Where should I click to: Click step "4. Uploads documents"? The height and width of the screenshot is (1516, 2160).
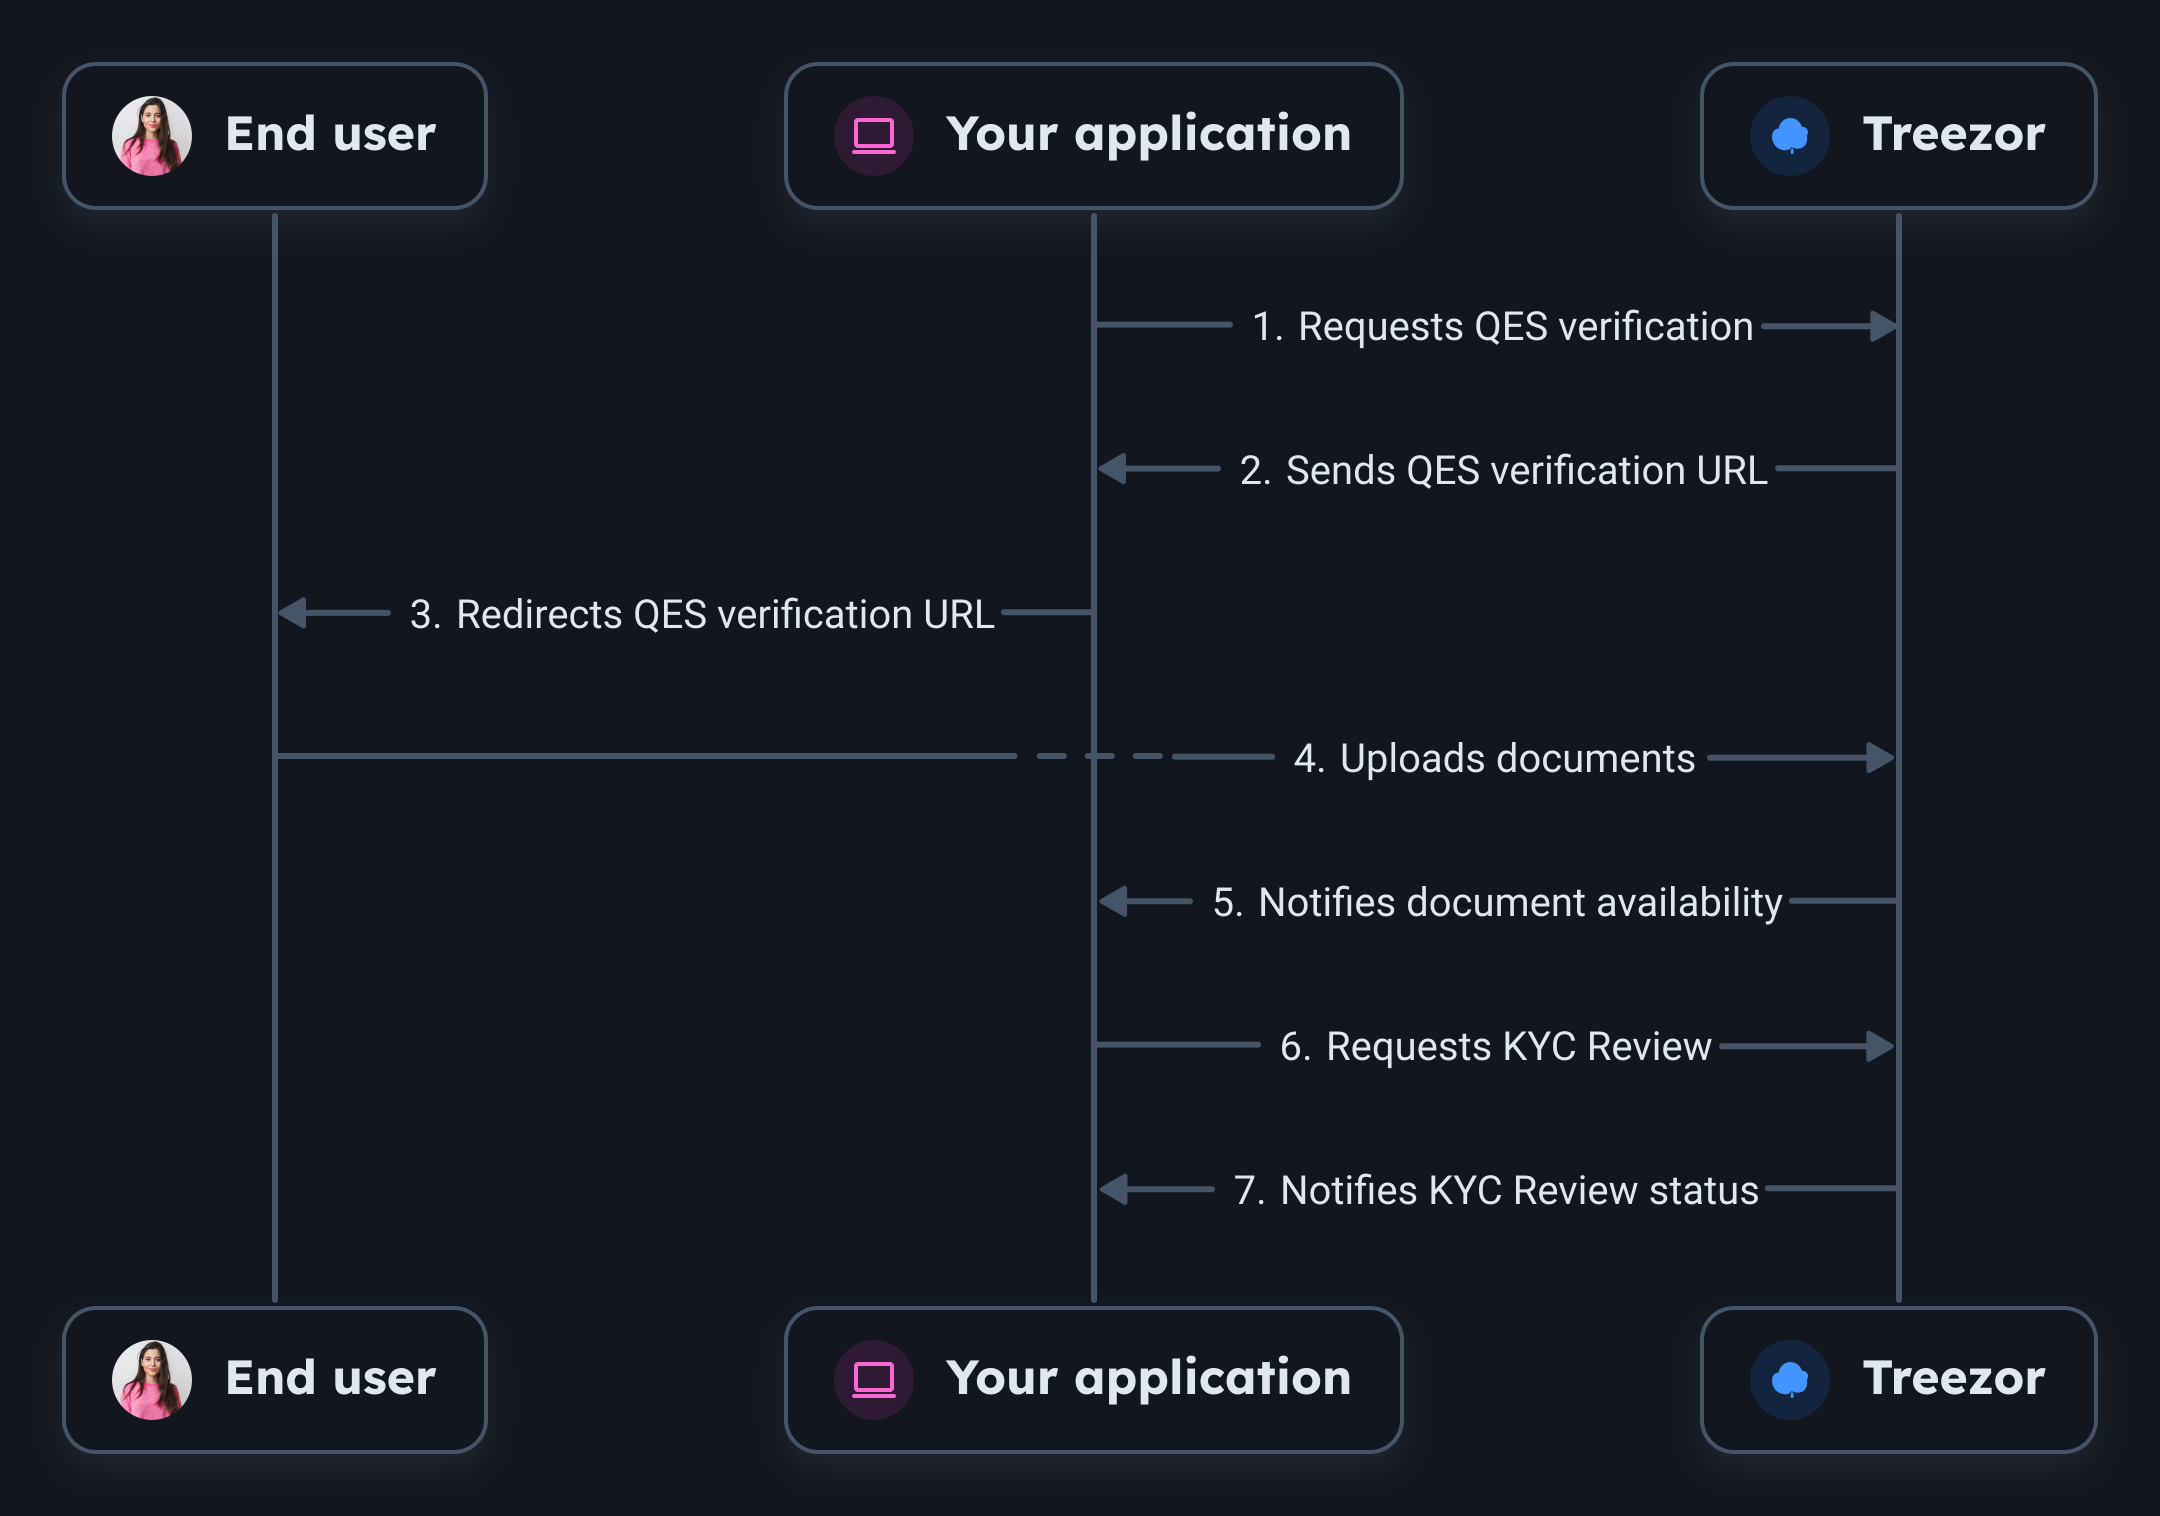pyautogui.click(x=1494, y=759)
